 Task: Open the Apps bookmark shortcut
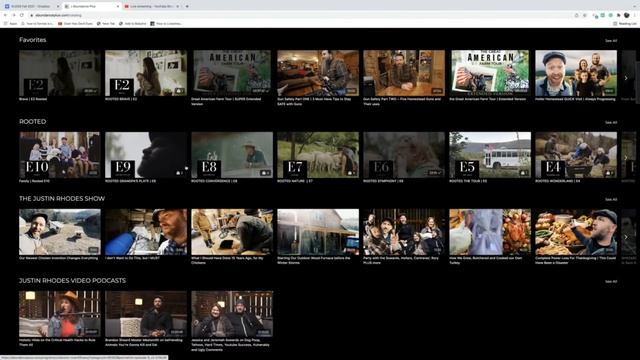[x=11, y=24]
